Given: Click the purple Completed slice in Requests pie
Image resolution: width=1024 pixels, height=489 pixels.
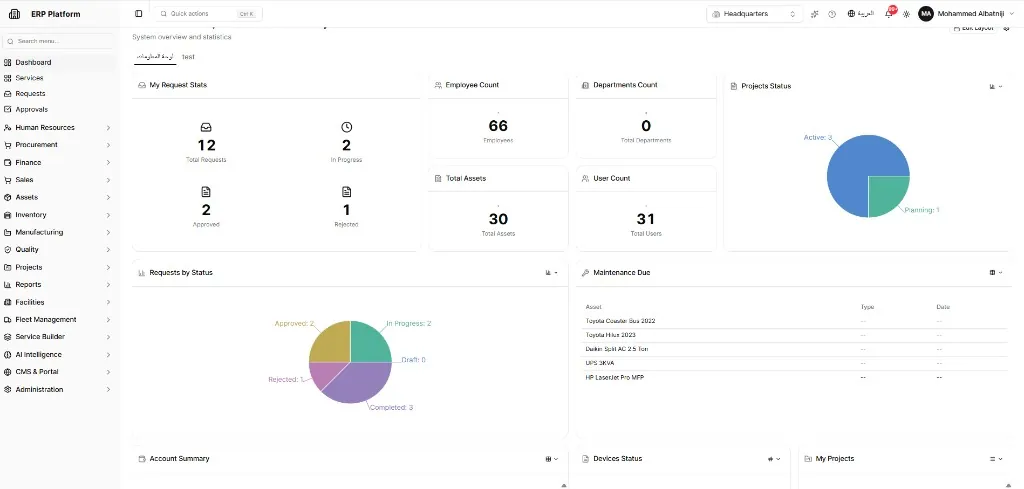Looking at the screenshot, I should (x=358, y=385).
